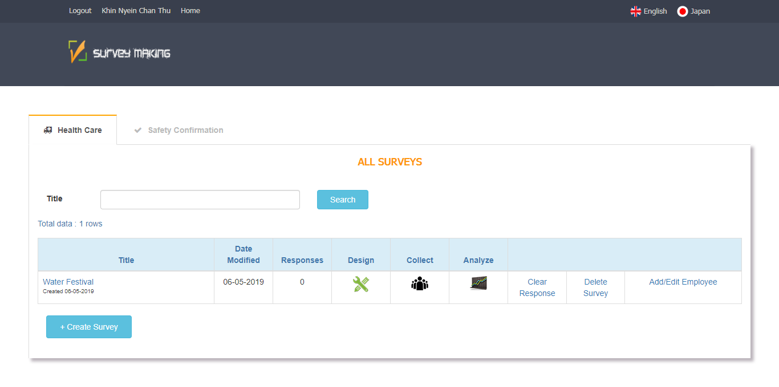Click Delete Survey for Water Festival
The height and width of the screenshot is (387, 779).
(x=596, y=288)
